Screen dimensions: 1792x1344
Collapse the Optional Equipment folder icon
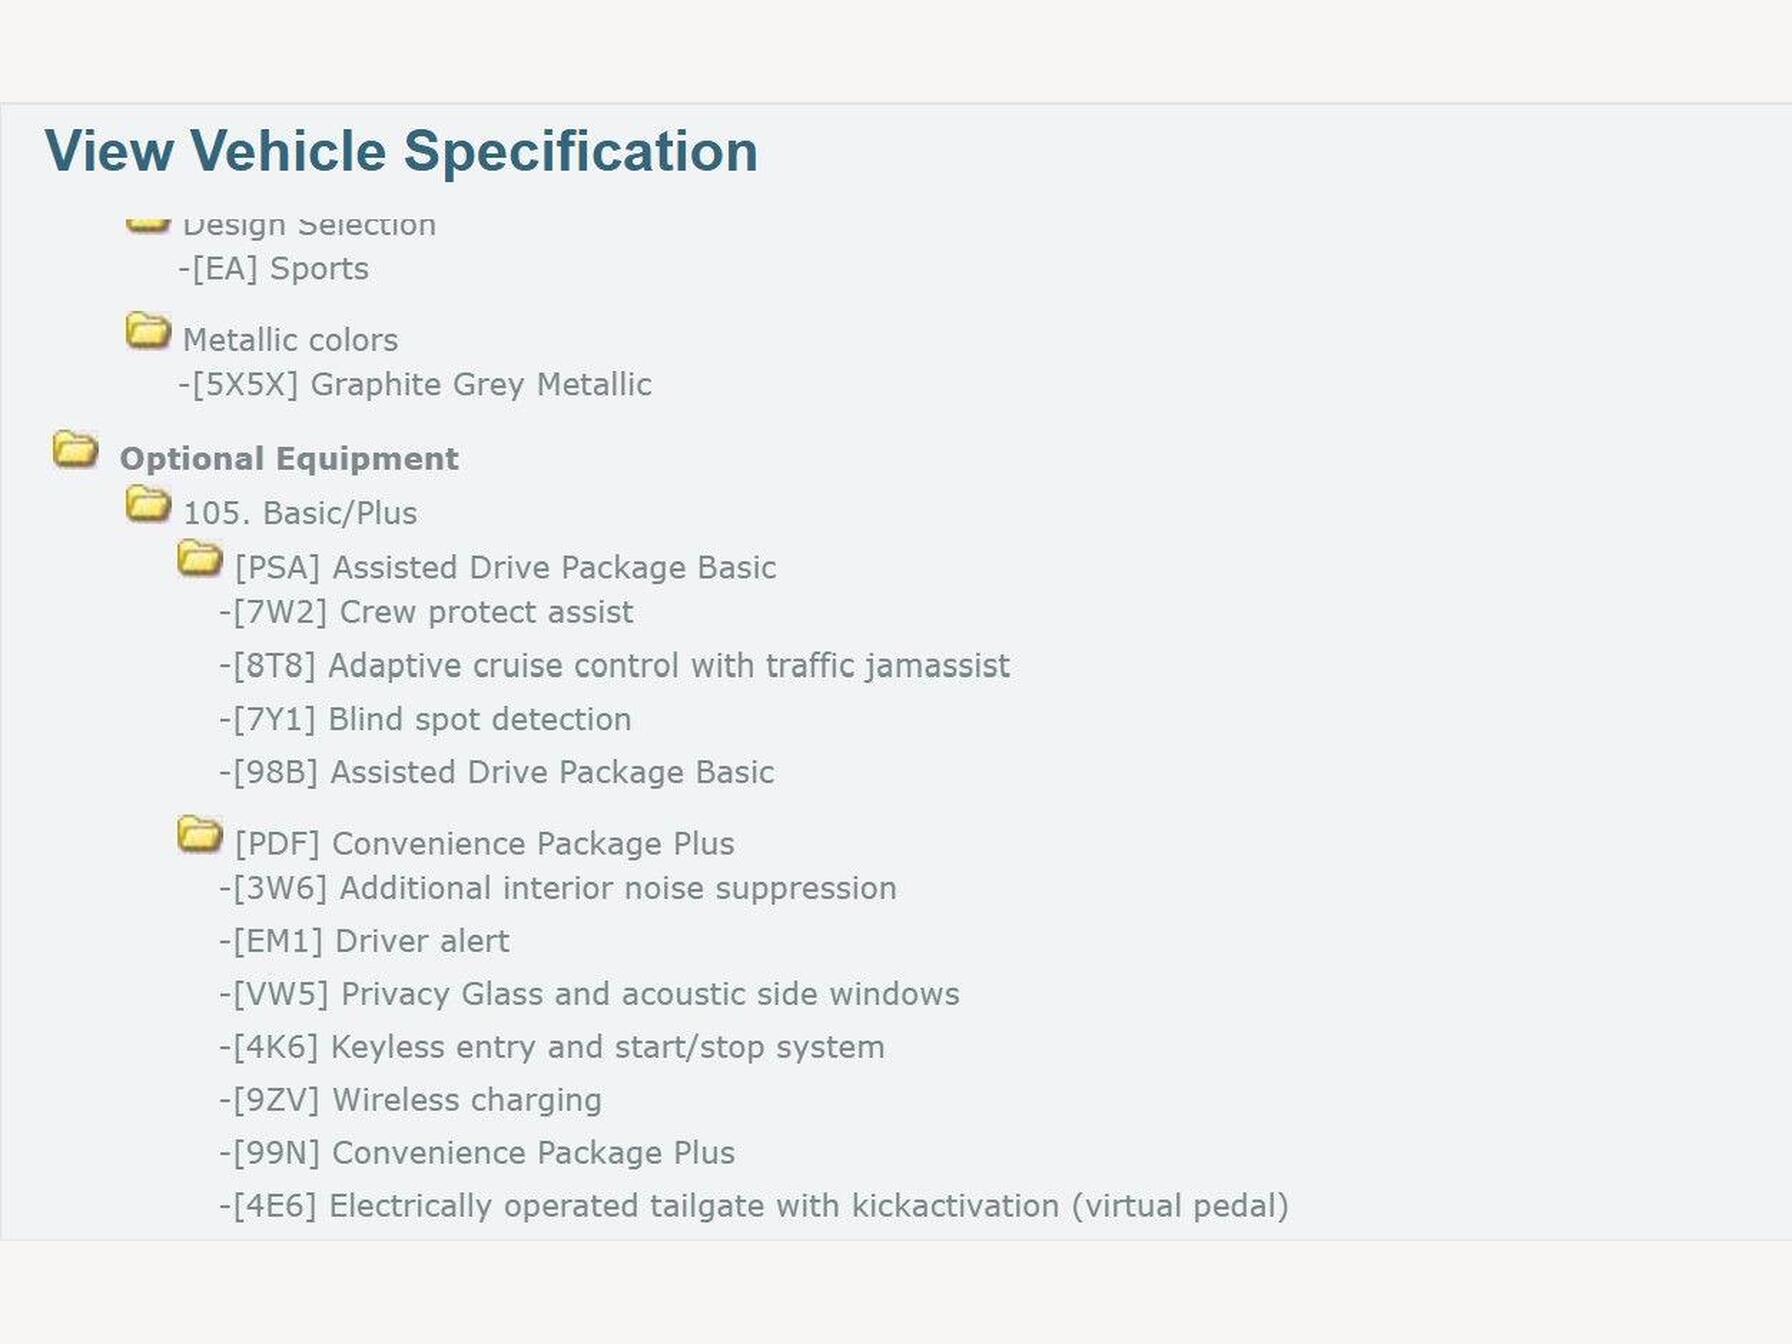coord(75,450)
